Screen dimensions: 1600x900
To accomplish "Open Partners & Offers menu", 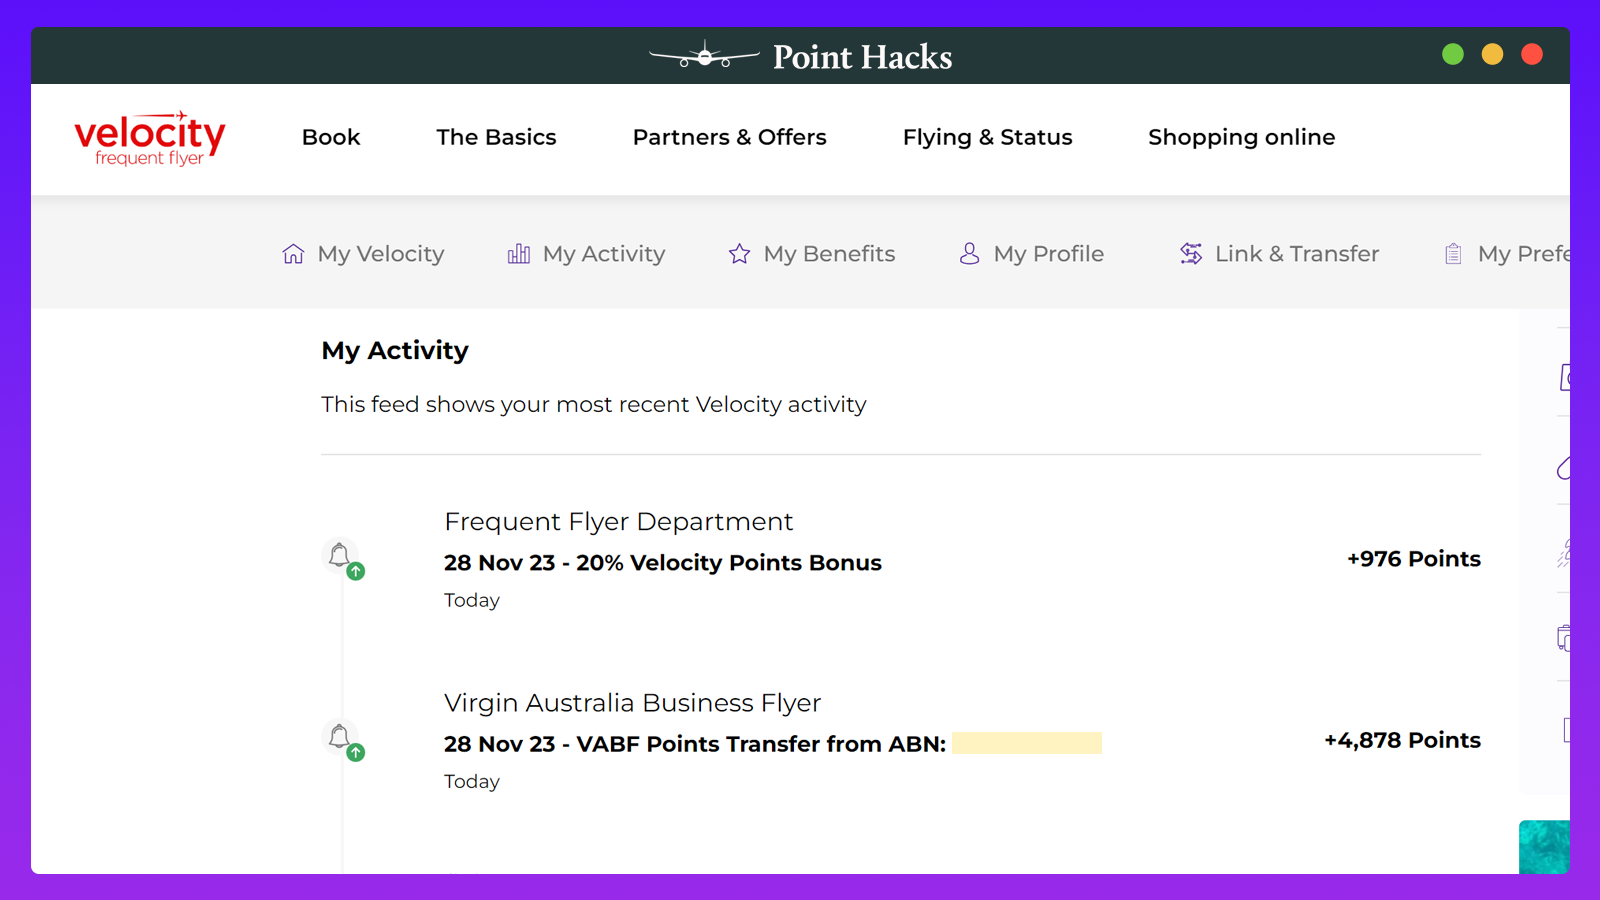I will [729, 137].
